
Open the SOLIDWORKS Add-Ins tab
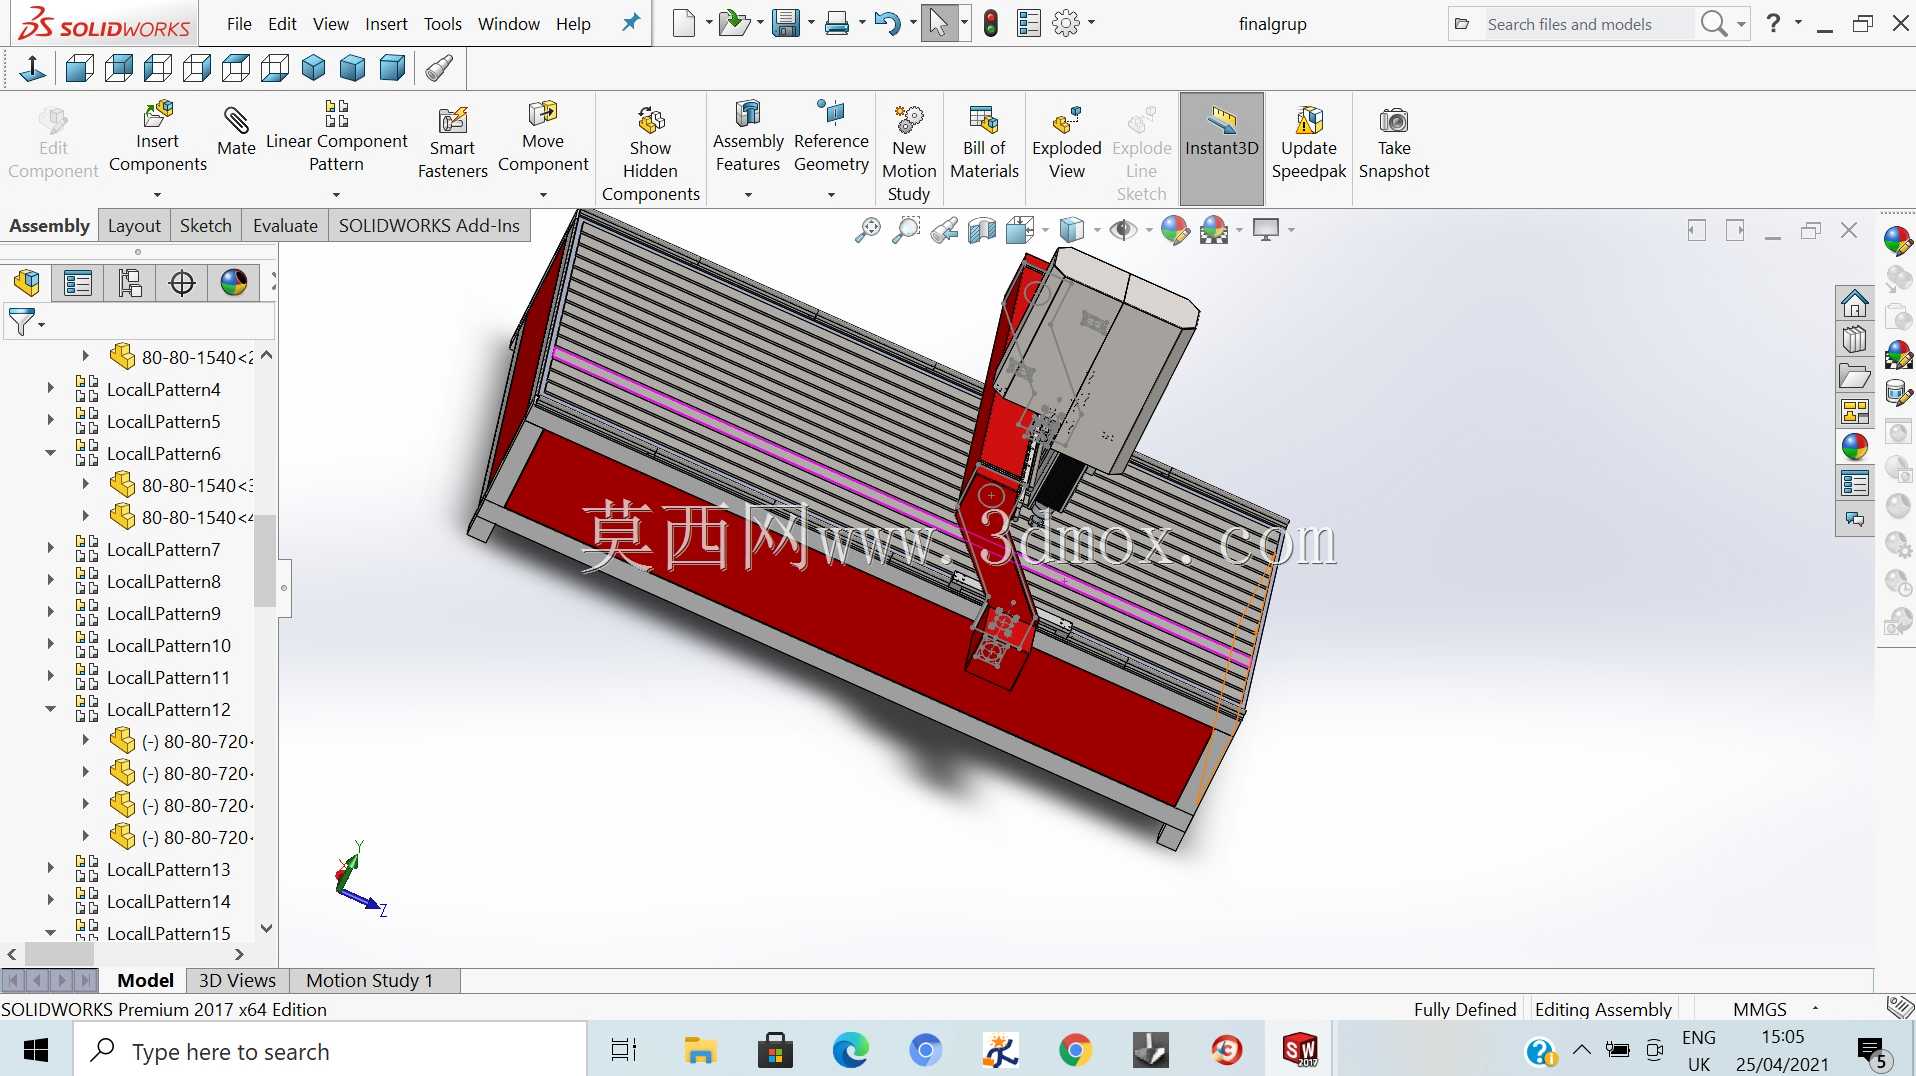click(429, 226)
